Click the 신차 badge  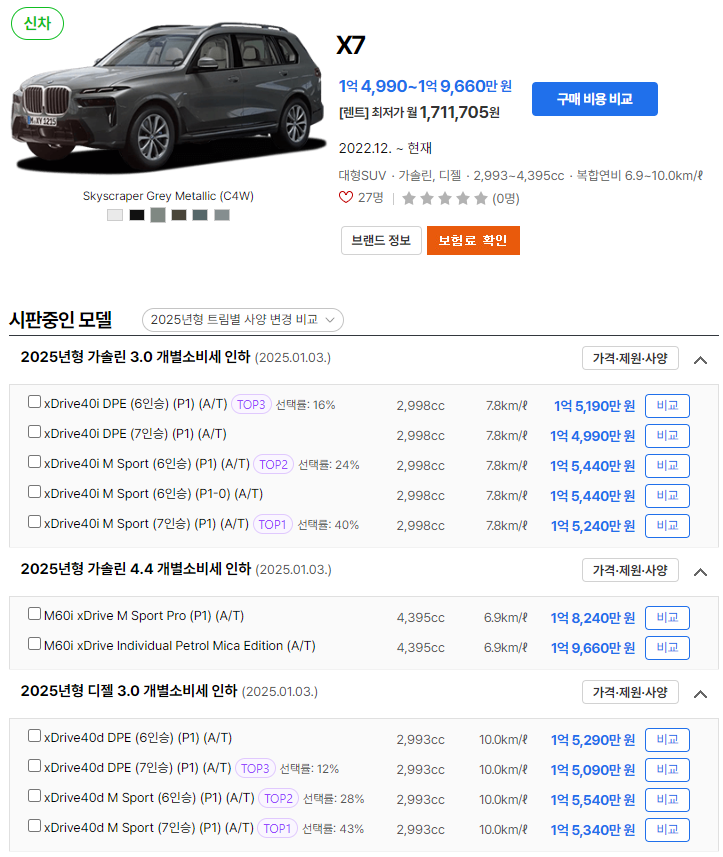point(37,23)
